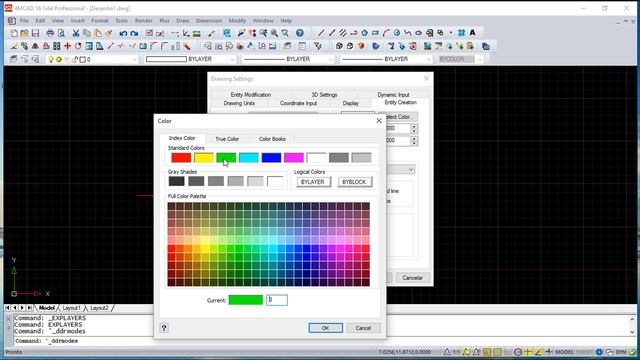The height and width of the screenshot is (360, 640).
Task: Toggle the yellow crosshair status bar icon
Action: pyautogui.click(x=528, y=352)
